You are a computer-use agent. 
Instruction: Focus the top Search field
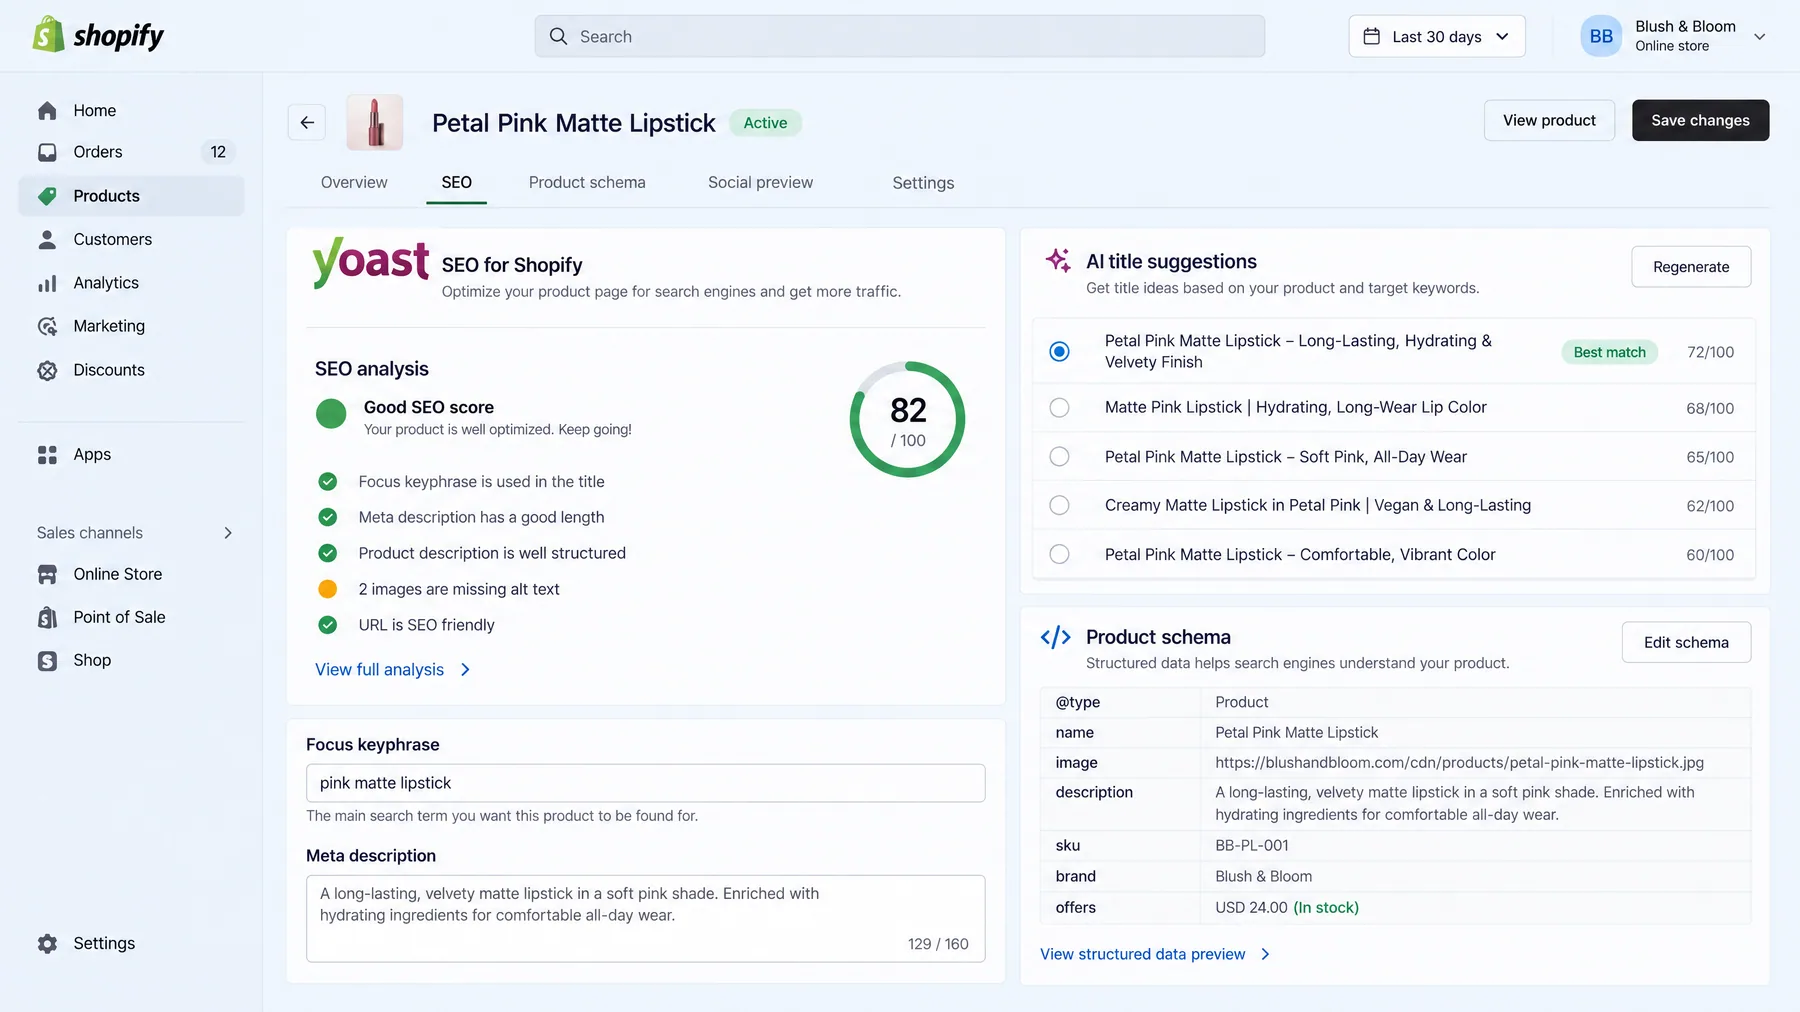point(899,36)
